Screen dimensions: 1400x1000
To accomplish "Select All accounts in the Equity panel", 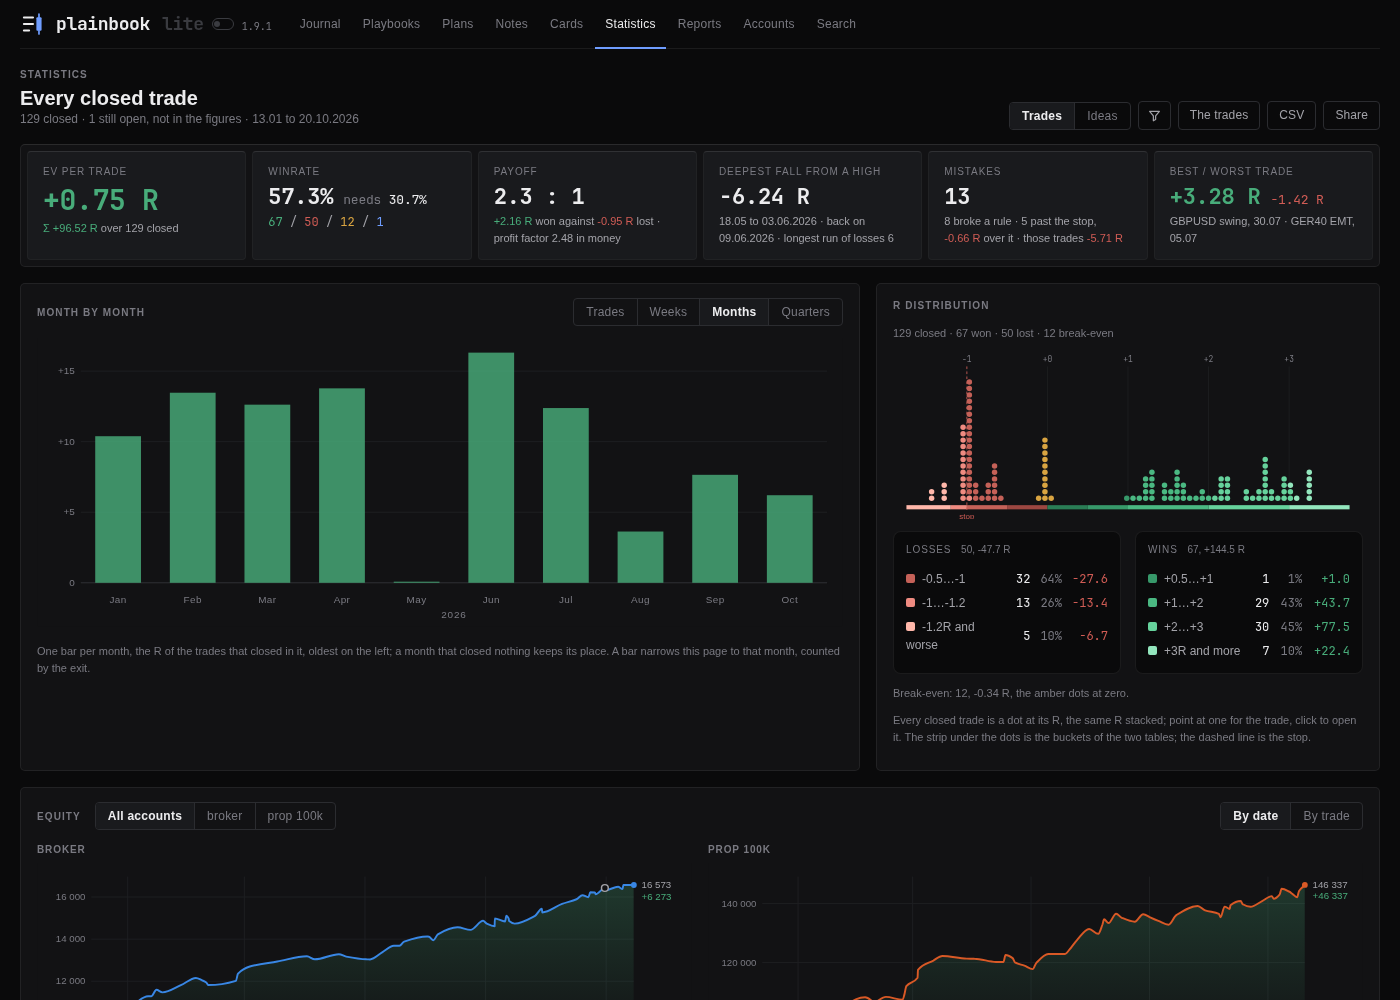I will pyautogui.click(x=145, y=816).
